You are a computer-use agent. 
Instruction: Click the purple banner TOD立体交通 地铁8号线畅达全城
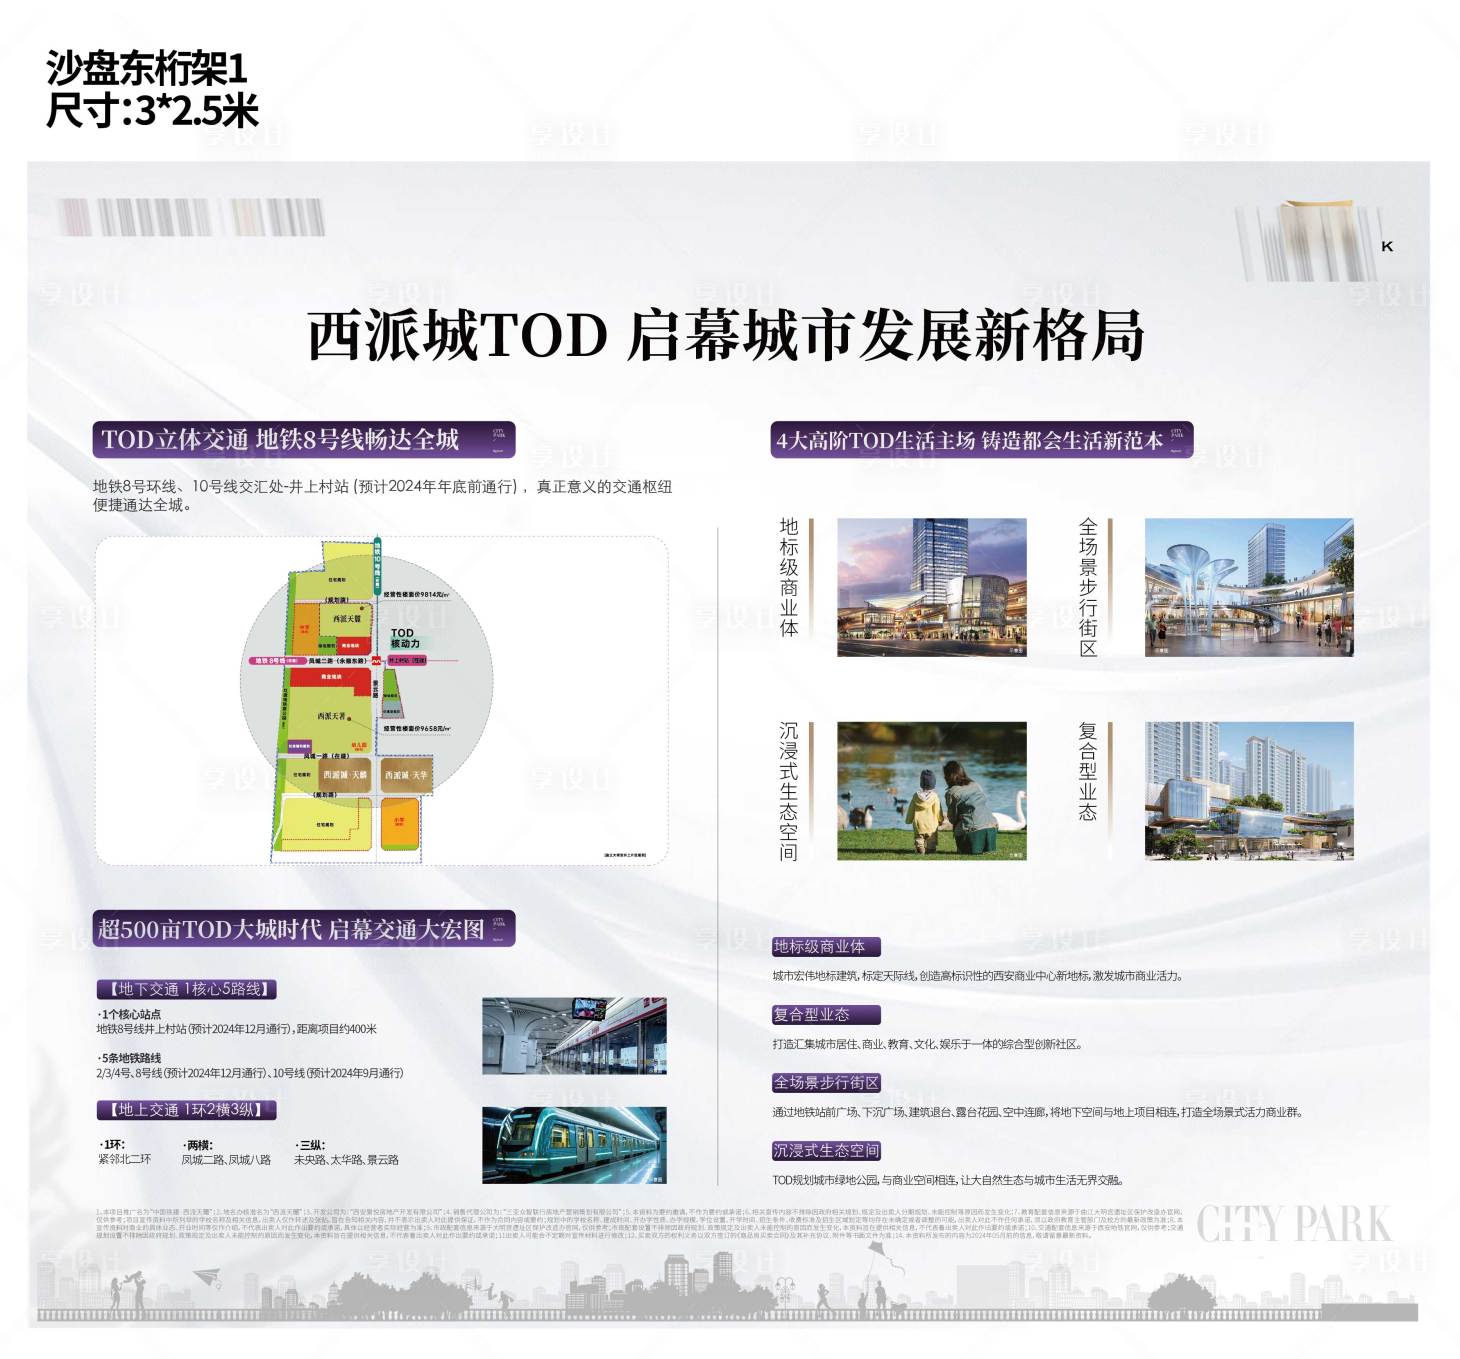pos(304,440)
